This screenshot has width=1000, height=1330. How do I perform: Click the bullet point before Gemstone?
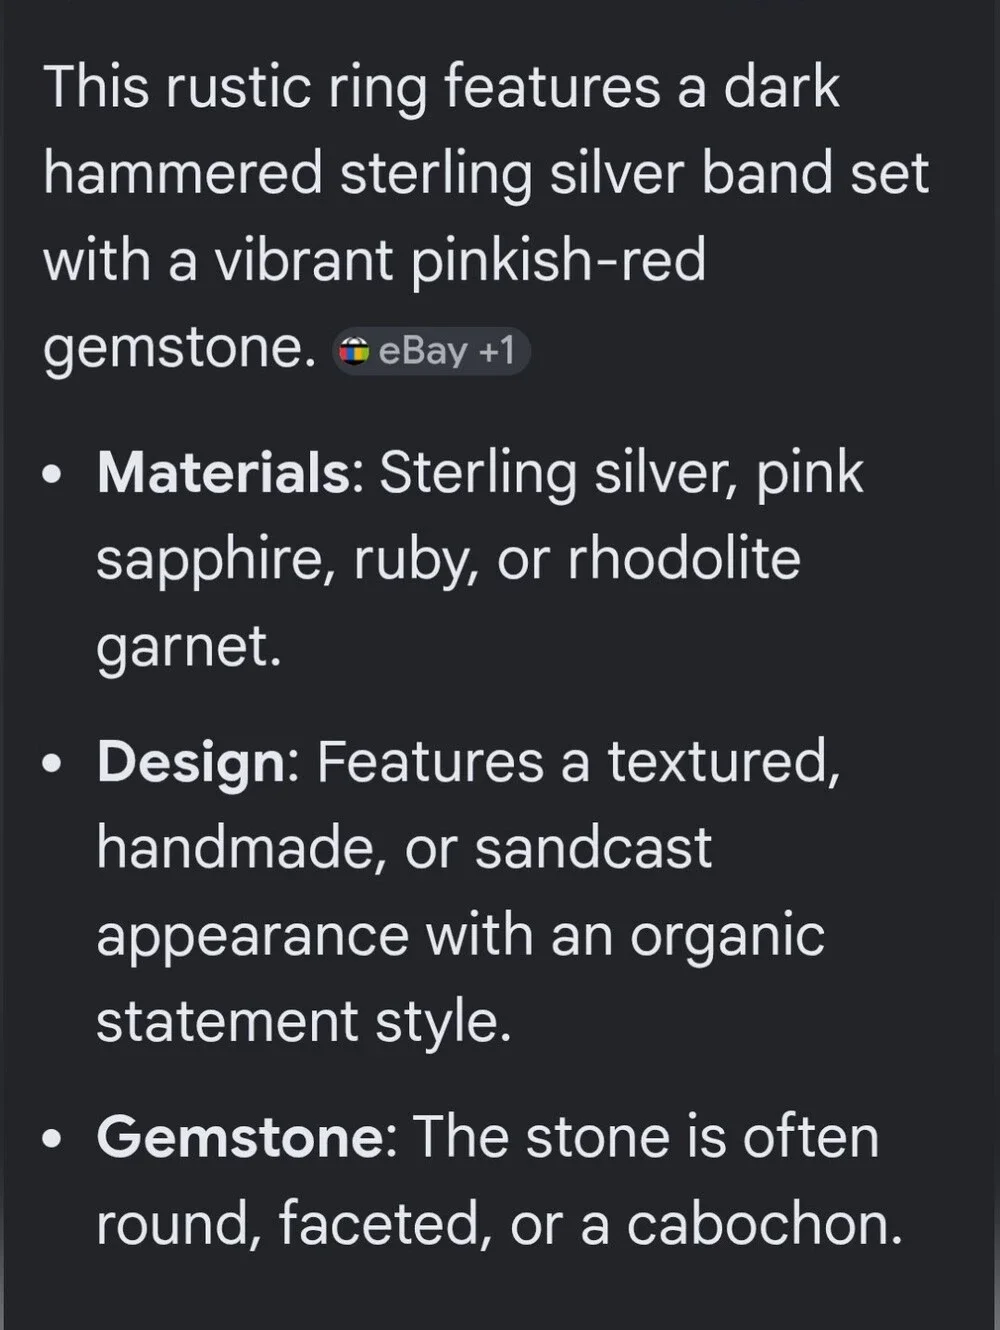[x=53, y=1138]
